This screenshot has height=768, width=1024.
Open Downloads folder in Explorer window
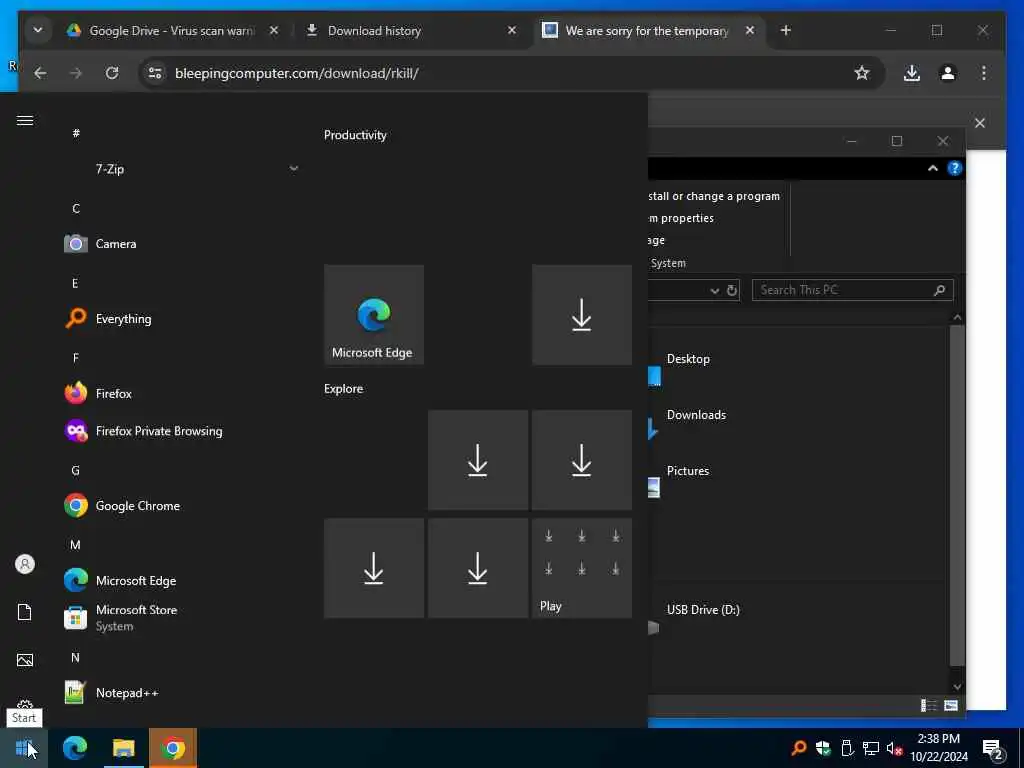tap(696, 415)
